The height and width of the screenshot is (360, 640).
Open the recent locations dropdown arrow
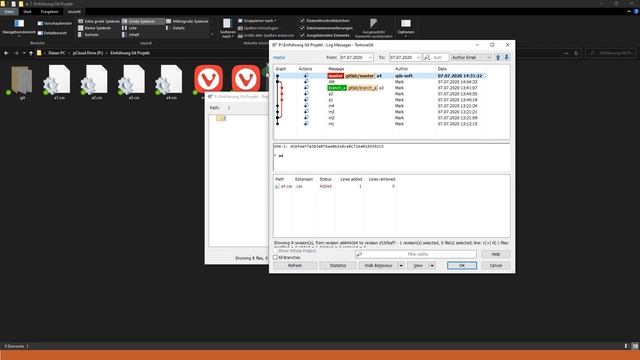24,53
